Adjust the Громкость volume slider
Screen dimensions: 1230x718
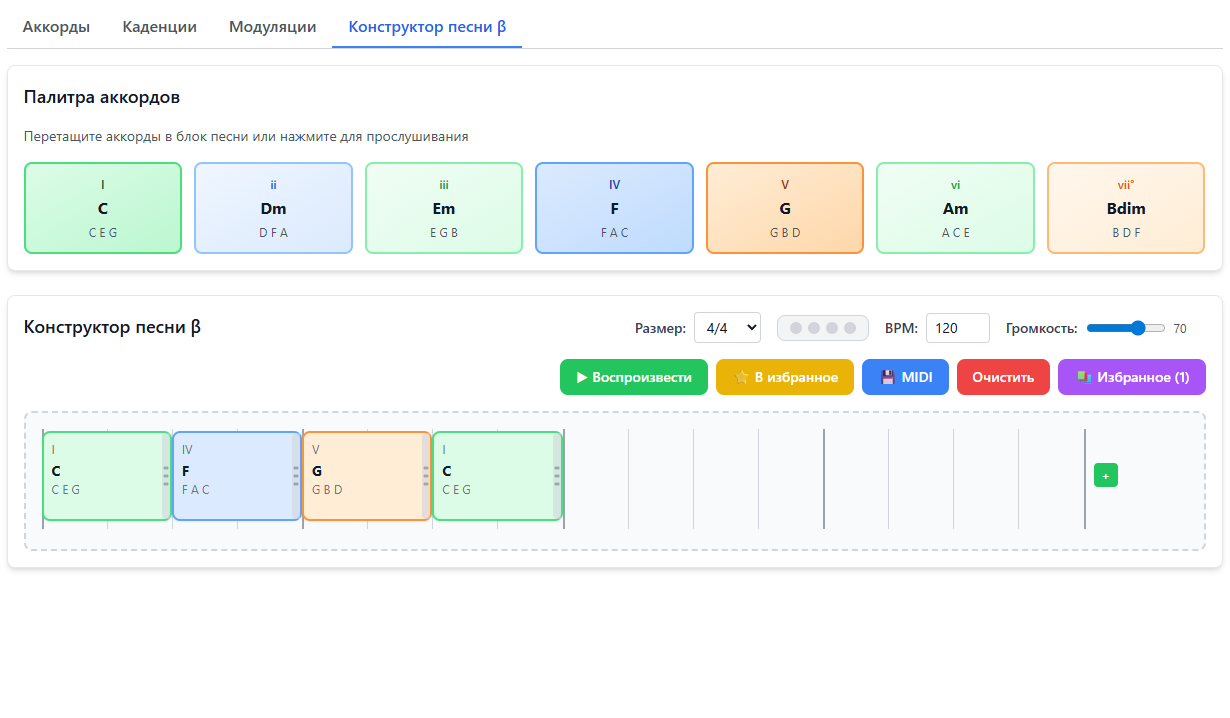1125,328
